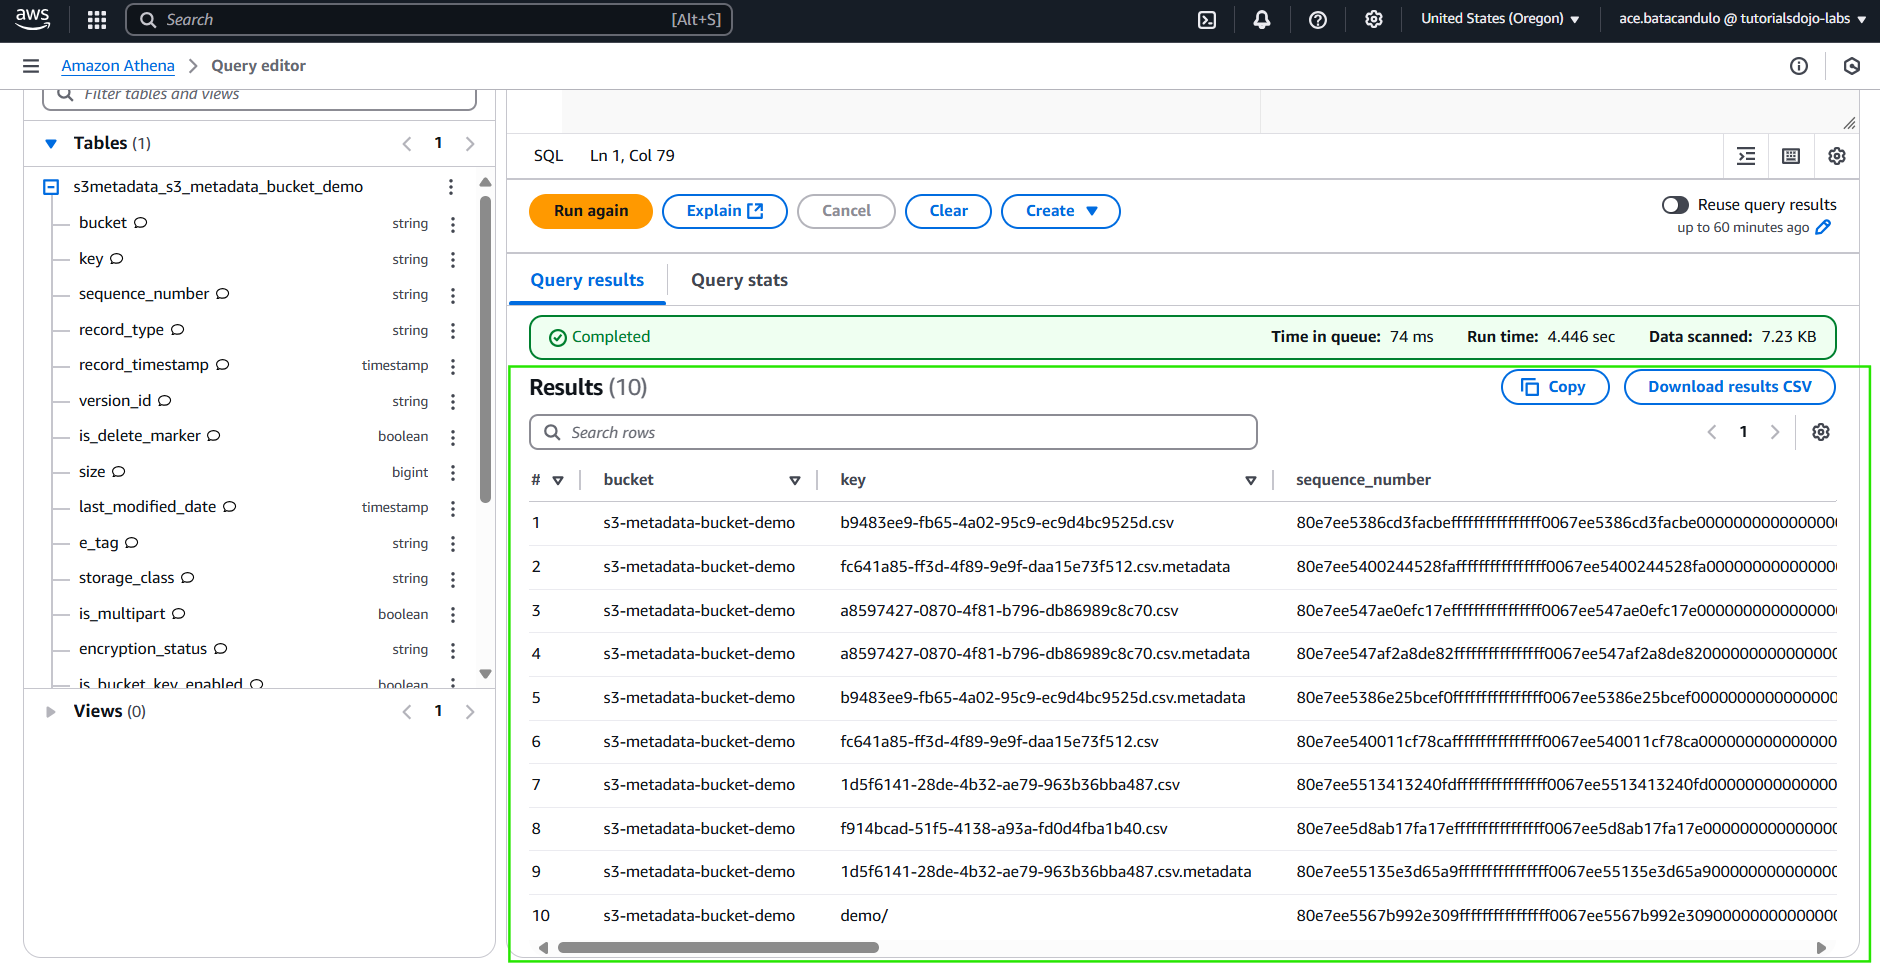Edit reuse query results time pencil
The image size is (1880, 971).
(1823, 228)
